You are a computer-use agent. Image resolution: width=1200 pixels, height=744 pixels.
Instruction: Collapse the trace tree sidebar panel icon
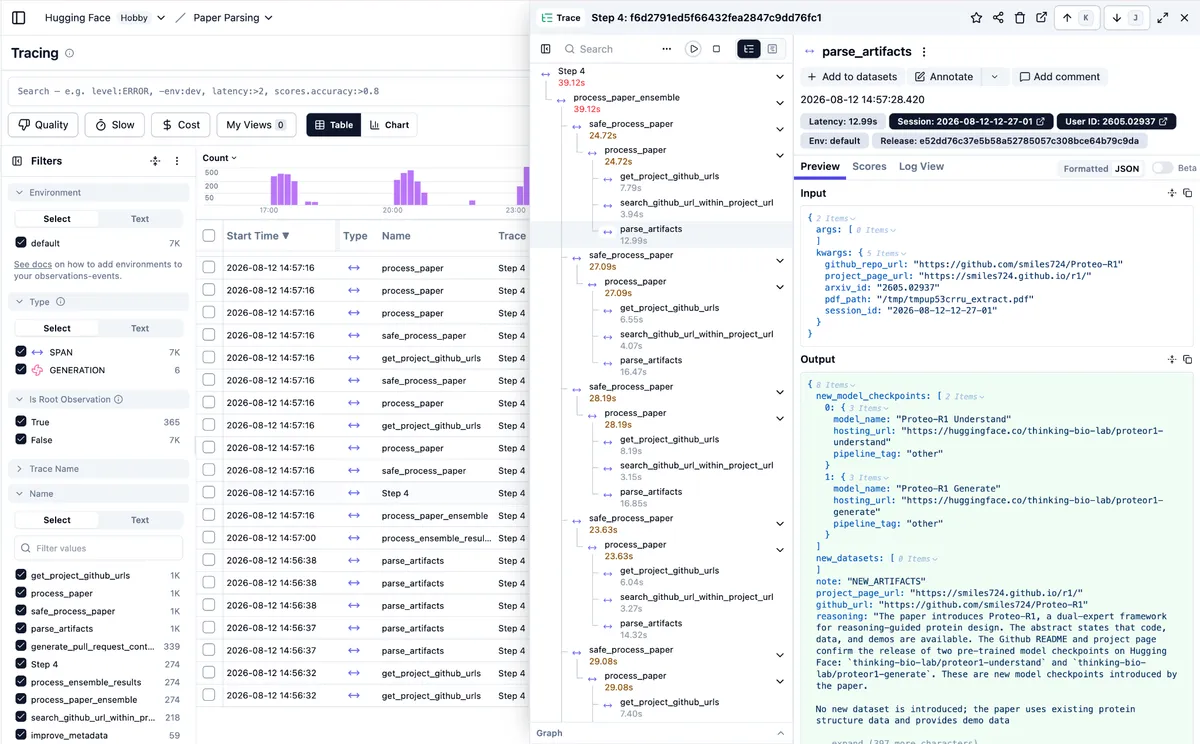(x=545, y=49)
